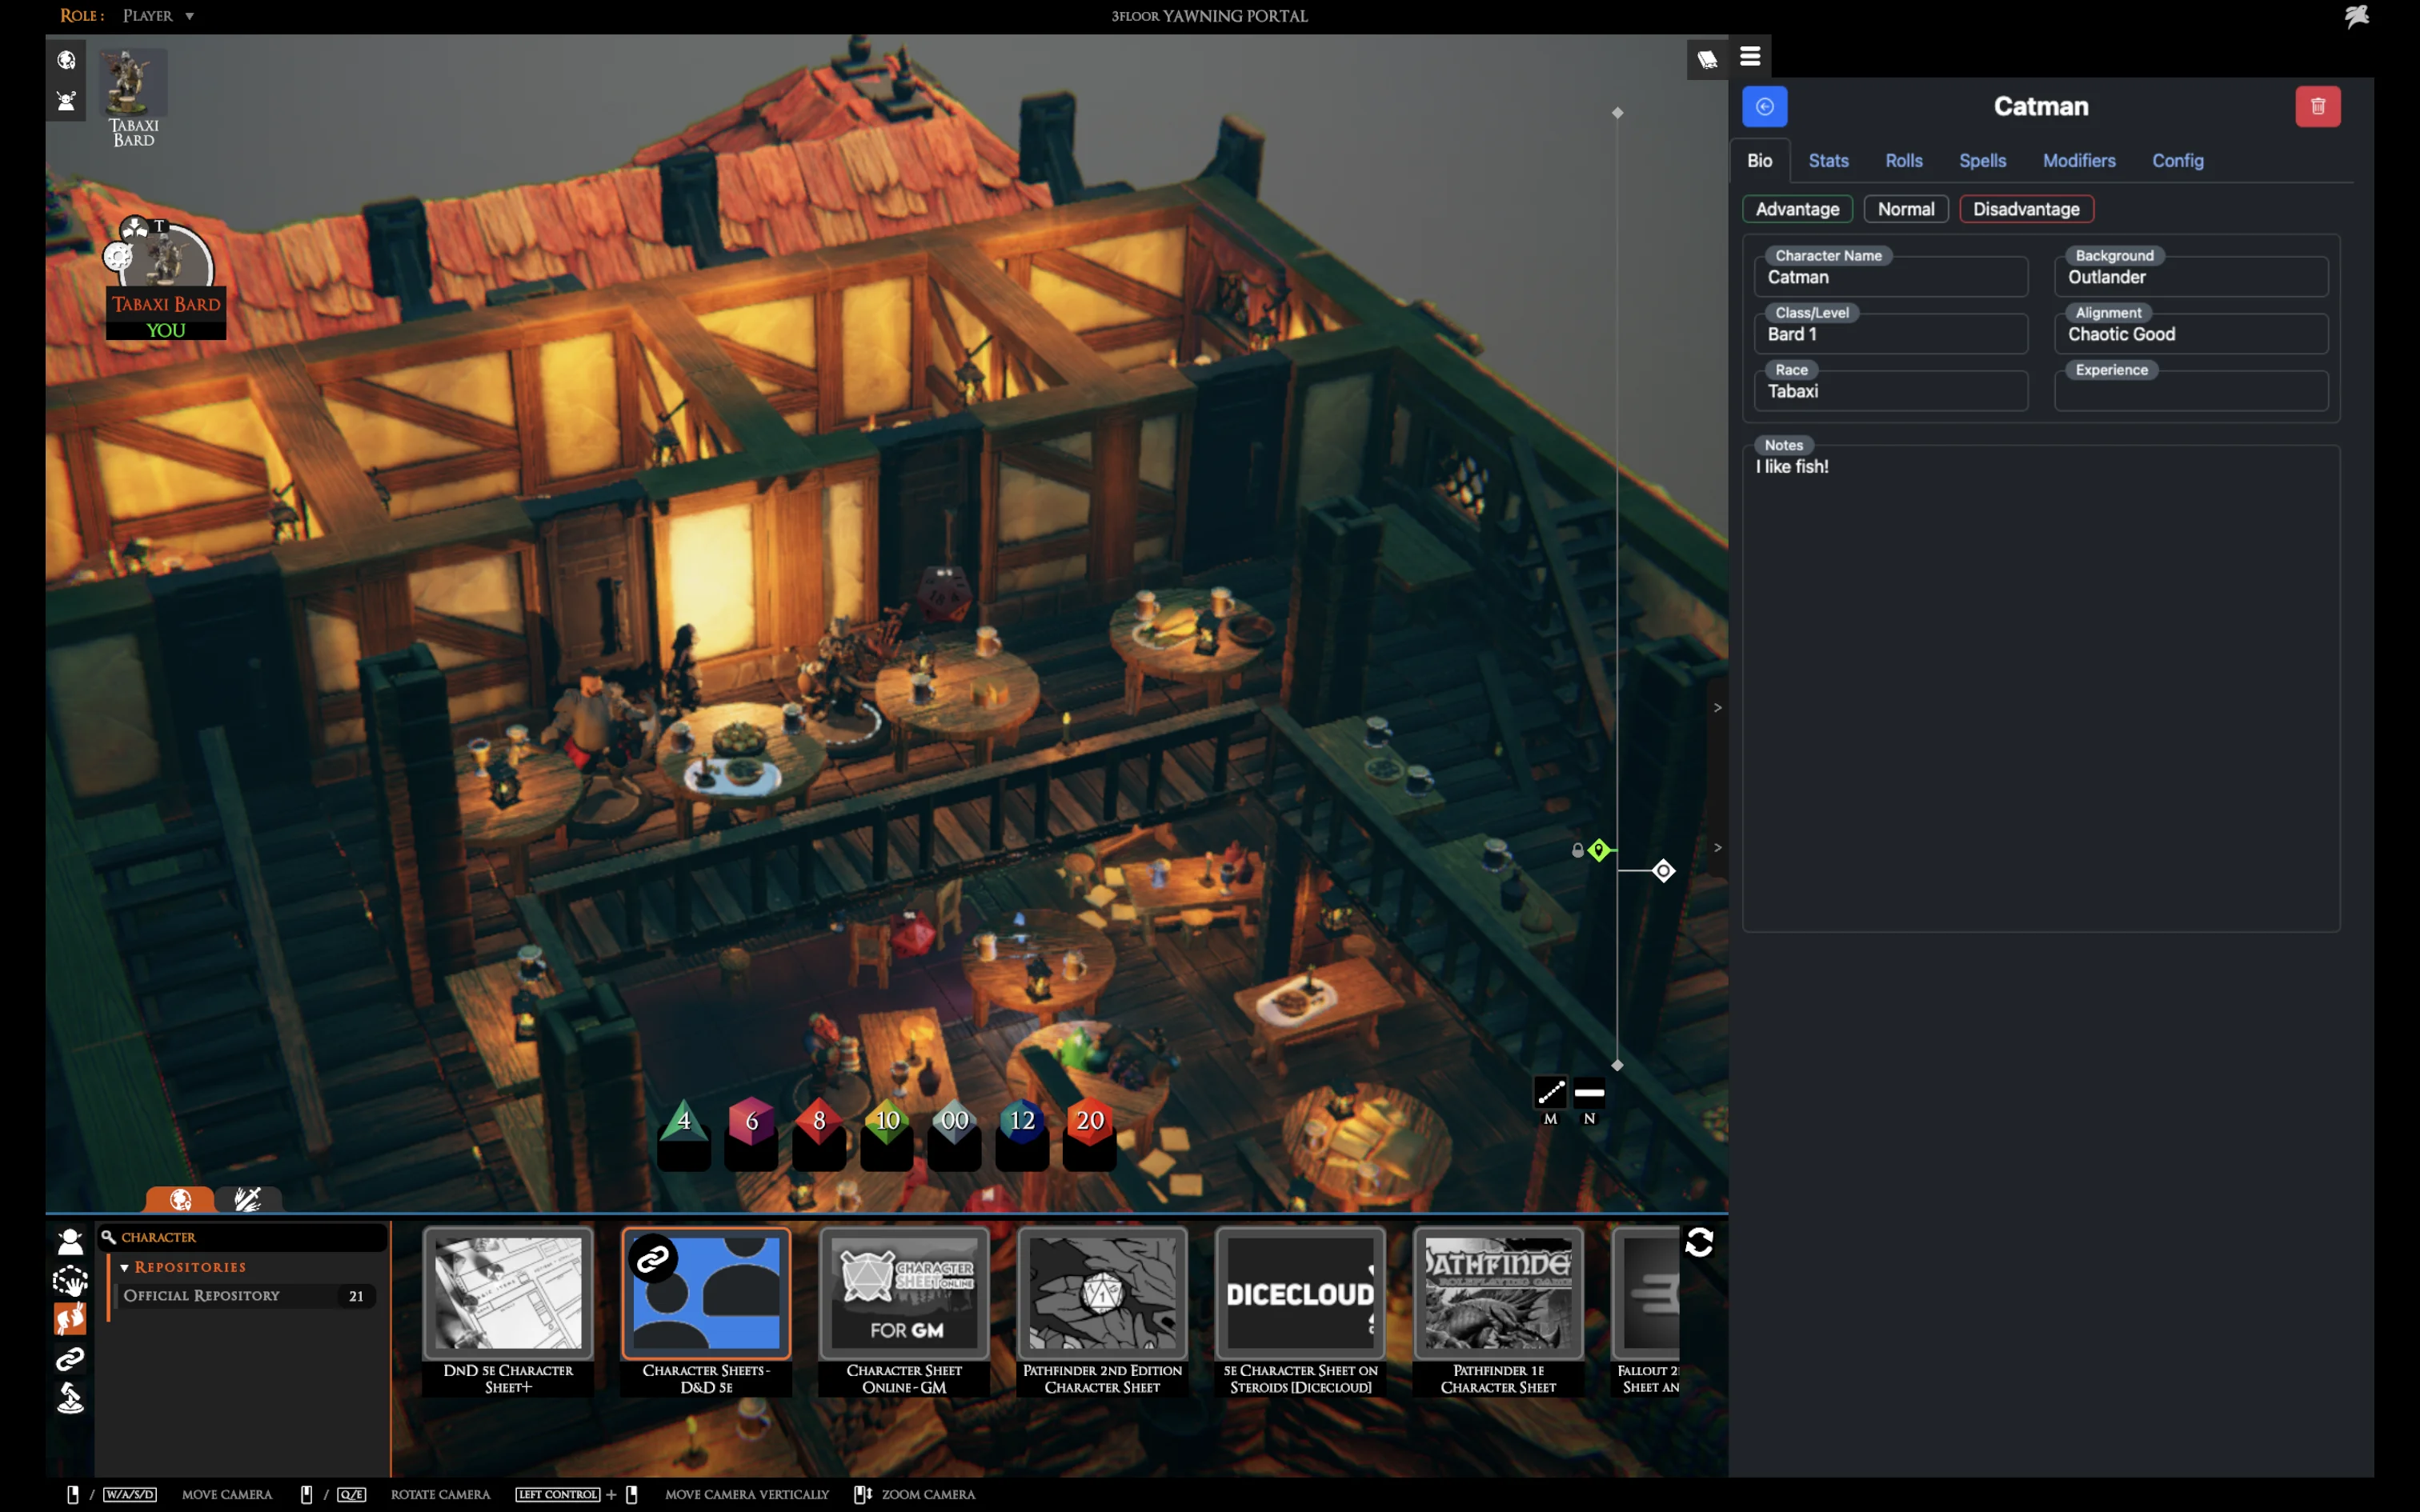This screenshot has width=2420, height=1512.
Task: Open the Stats tab
Action: pos(1828,161)
